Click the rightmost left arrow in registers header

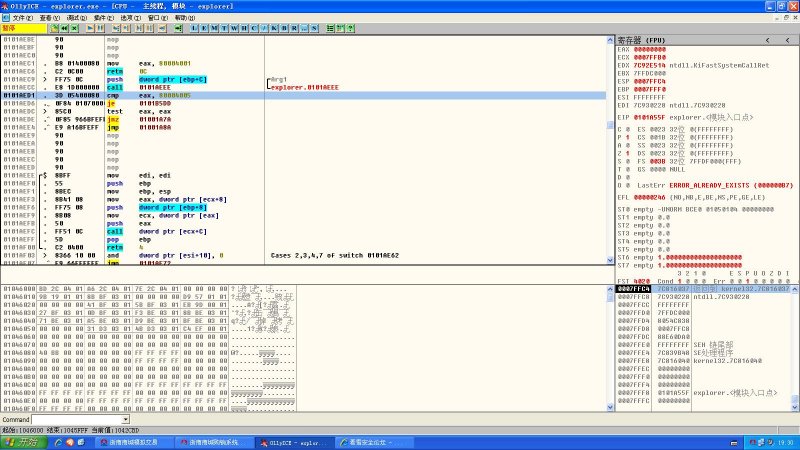788,40
